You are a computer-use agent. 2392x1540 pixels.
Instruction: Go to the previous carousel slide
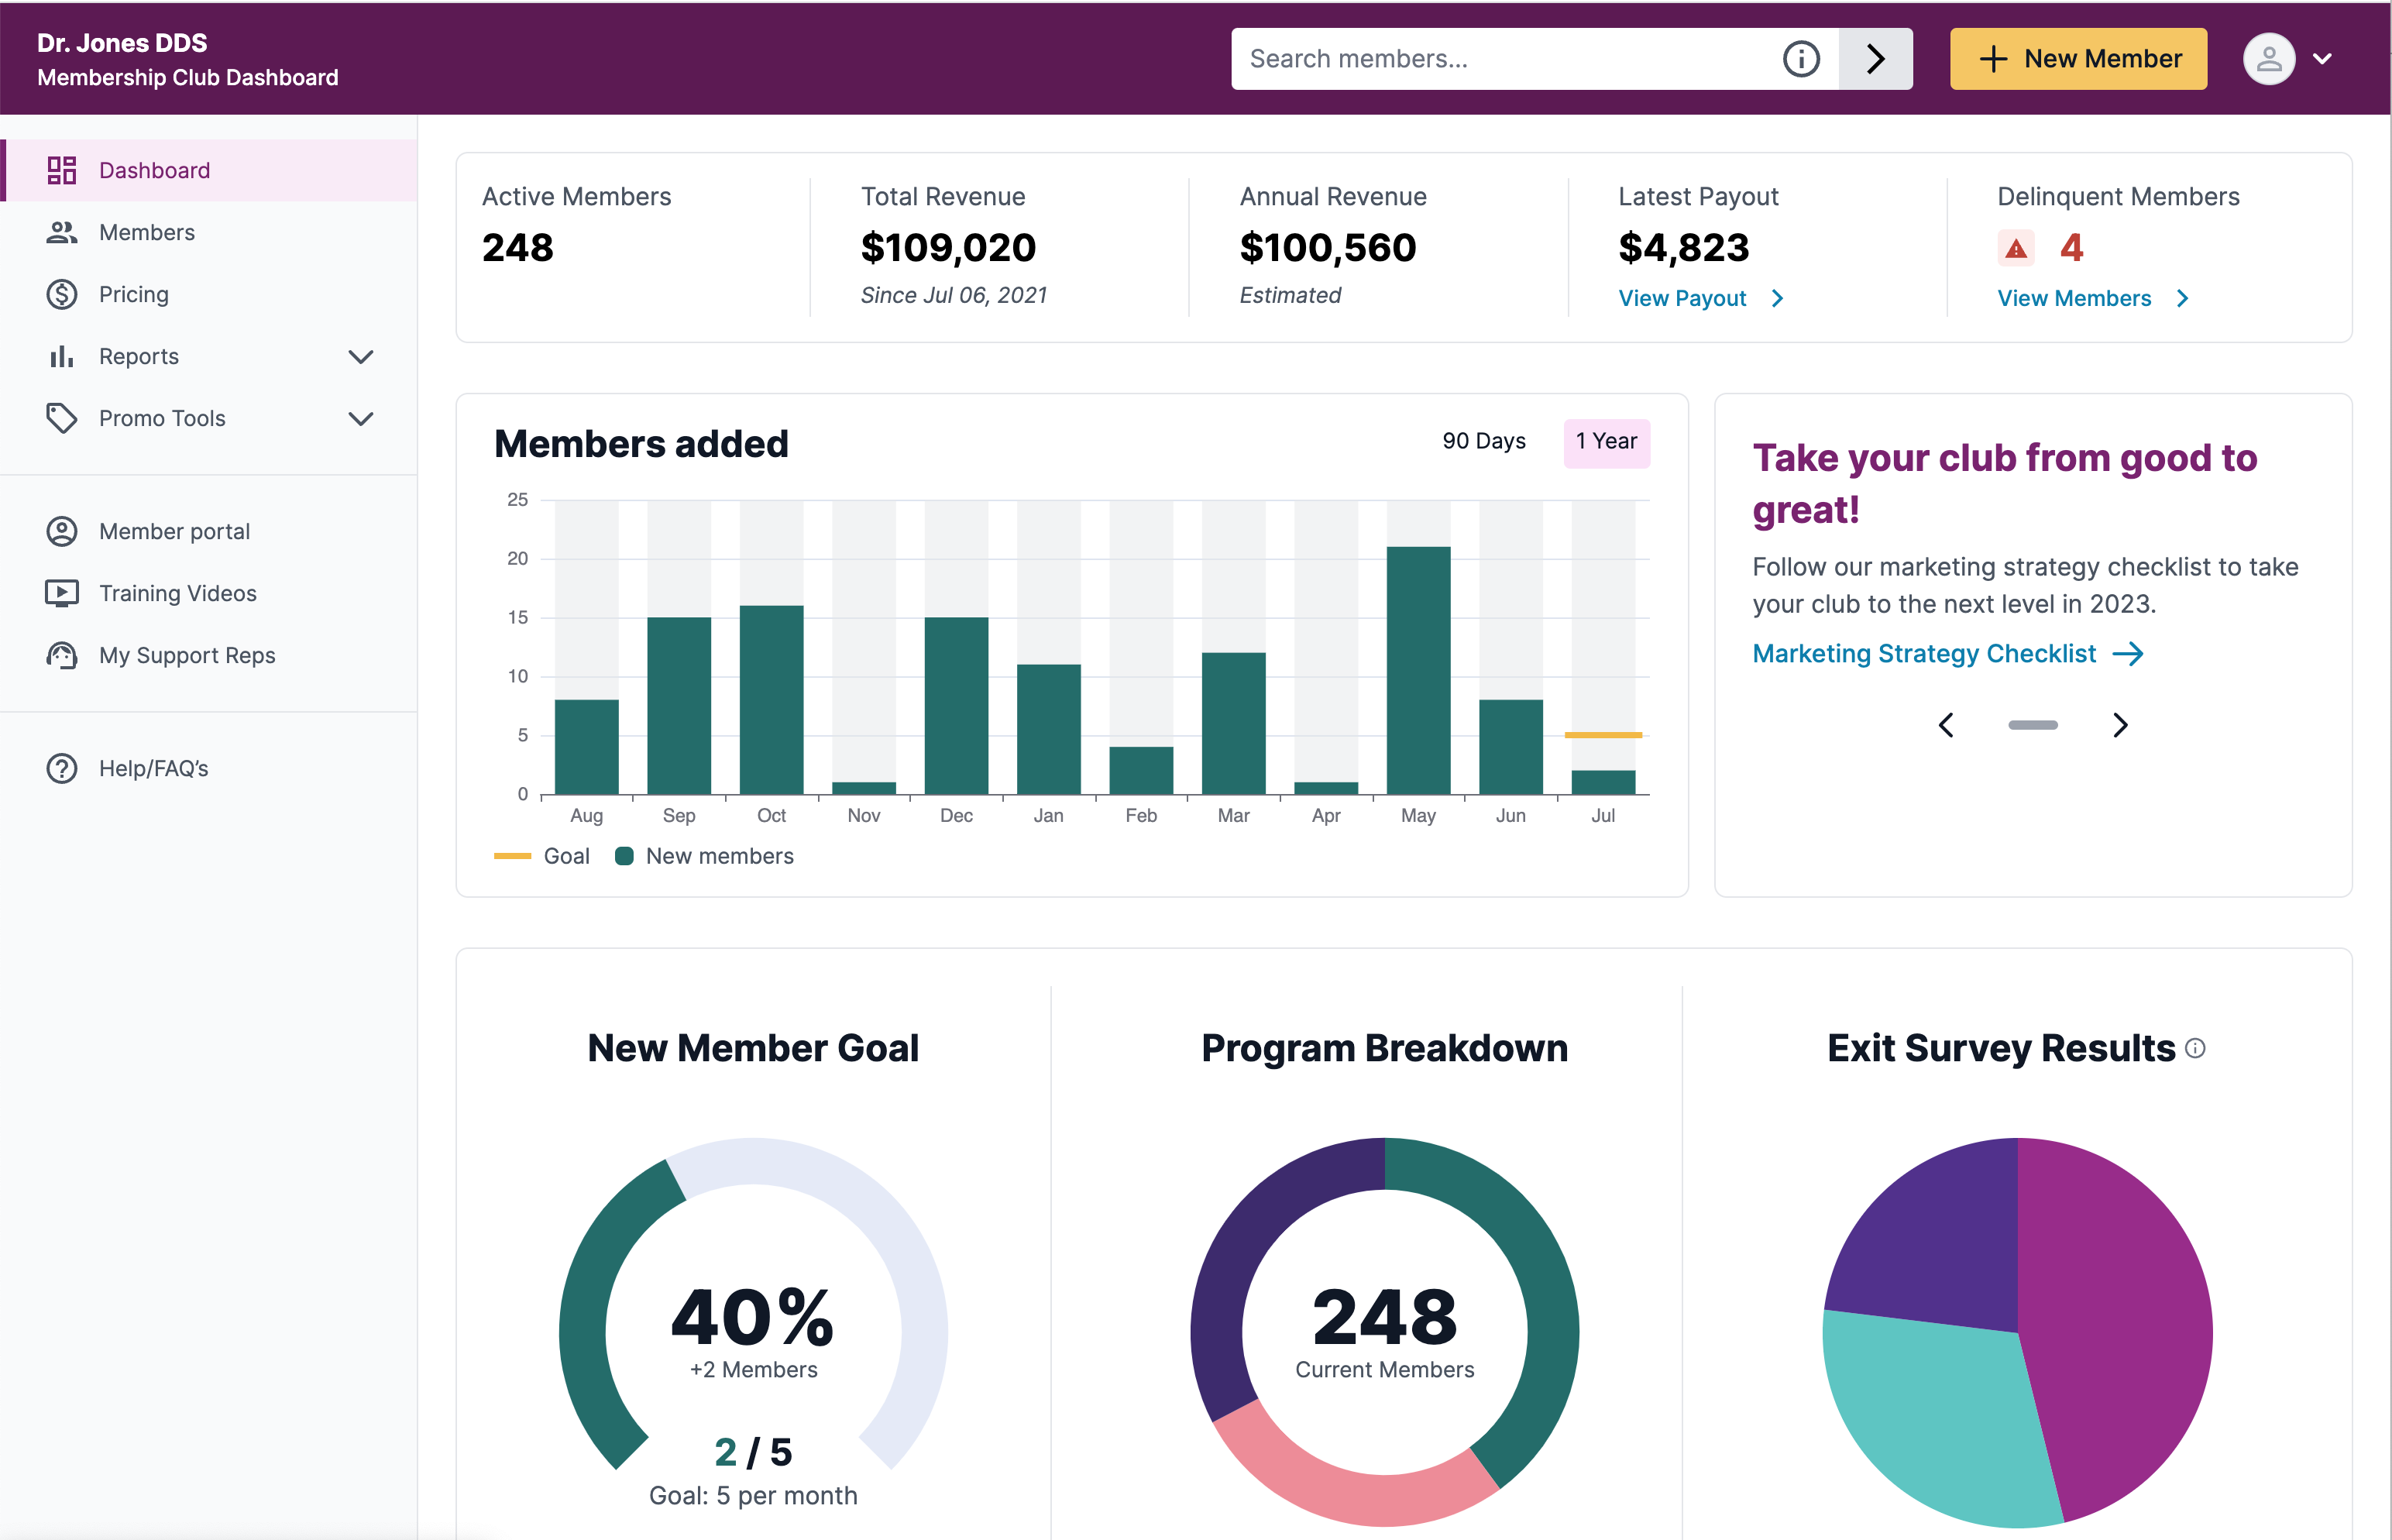click(x=1946, y=725)
